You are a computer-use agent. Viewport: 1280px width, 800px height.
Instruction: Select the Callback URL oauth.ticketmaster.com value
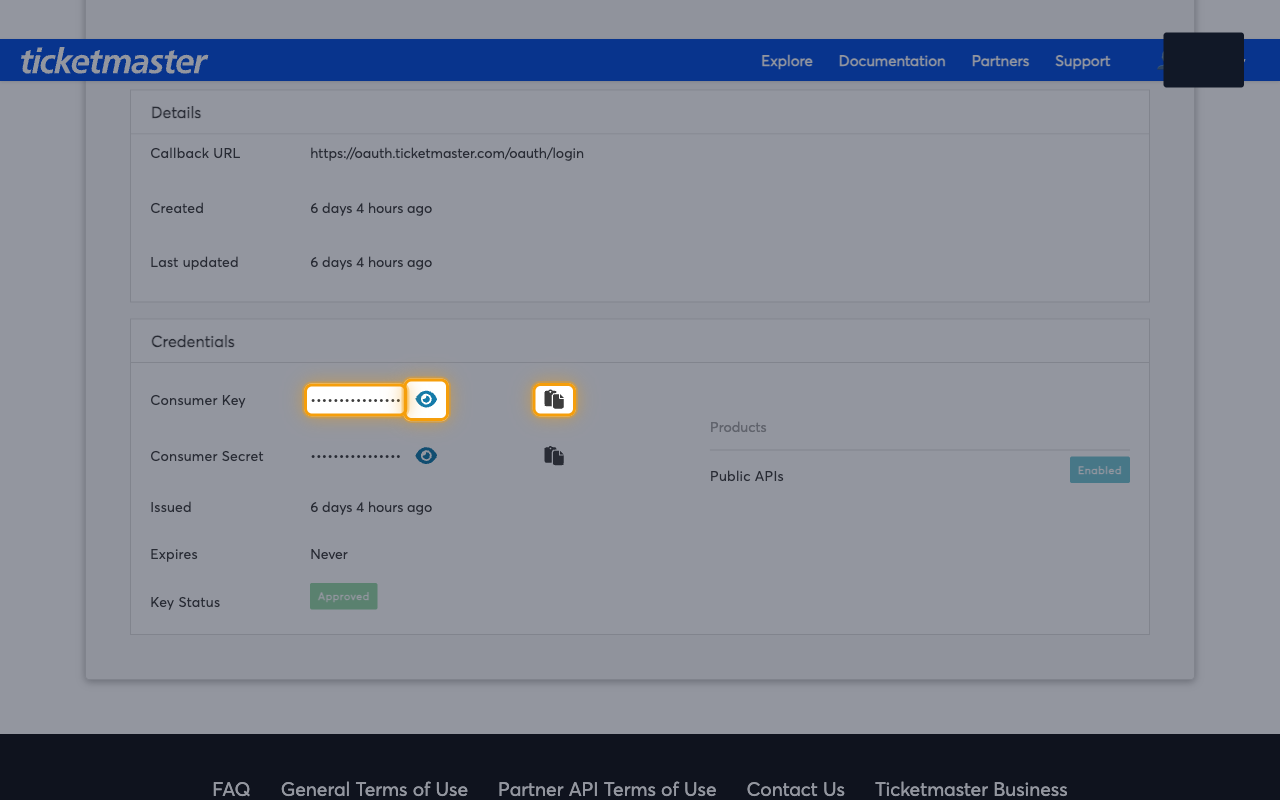(x=447, y=153)
